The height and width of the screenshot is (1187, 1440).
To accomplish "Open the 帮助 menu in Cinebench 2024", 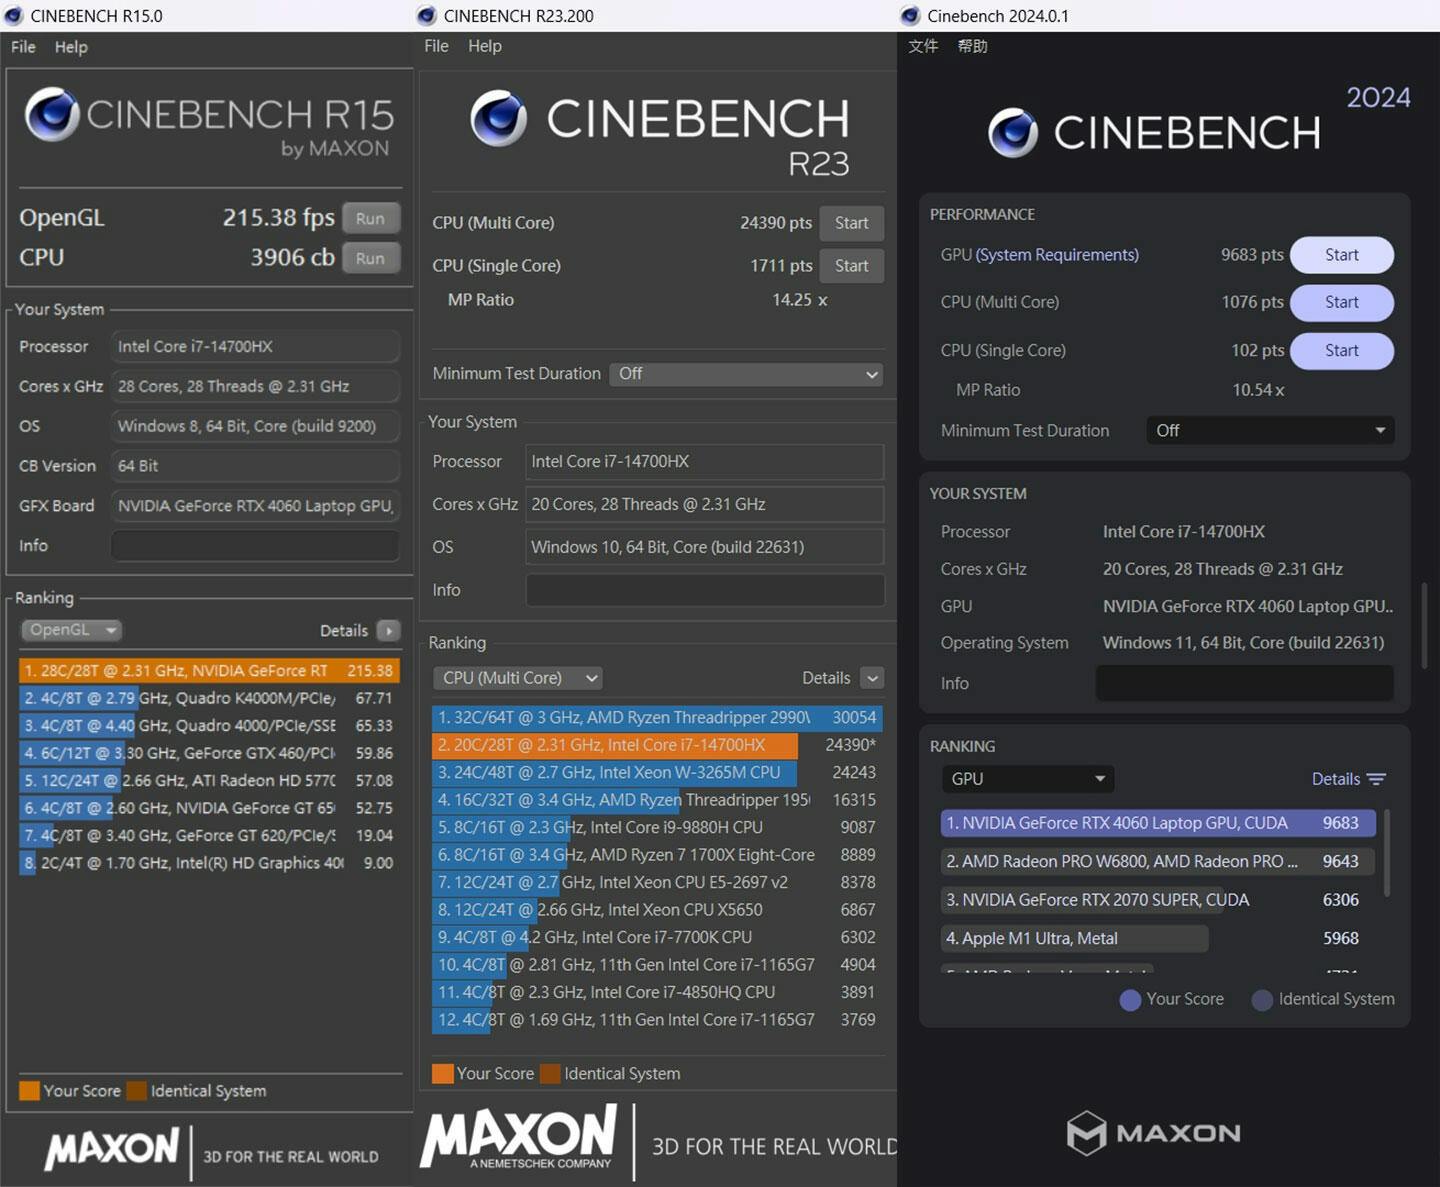I will tap(972, 46).
